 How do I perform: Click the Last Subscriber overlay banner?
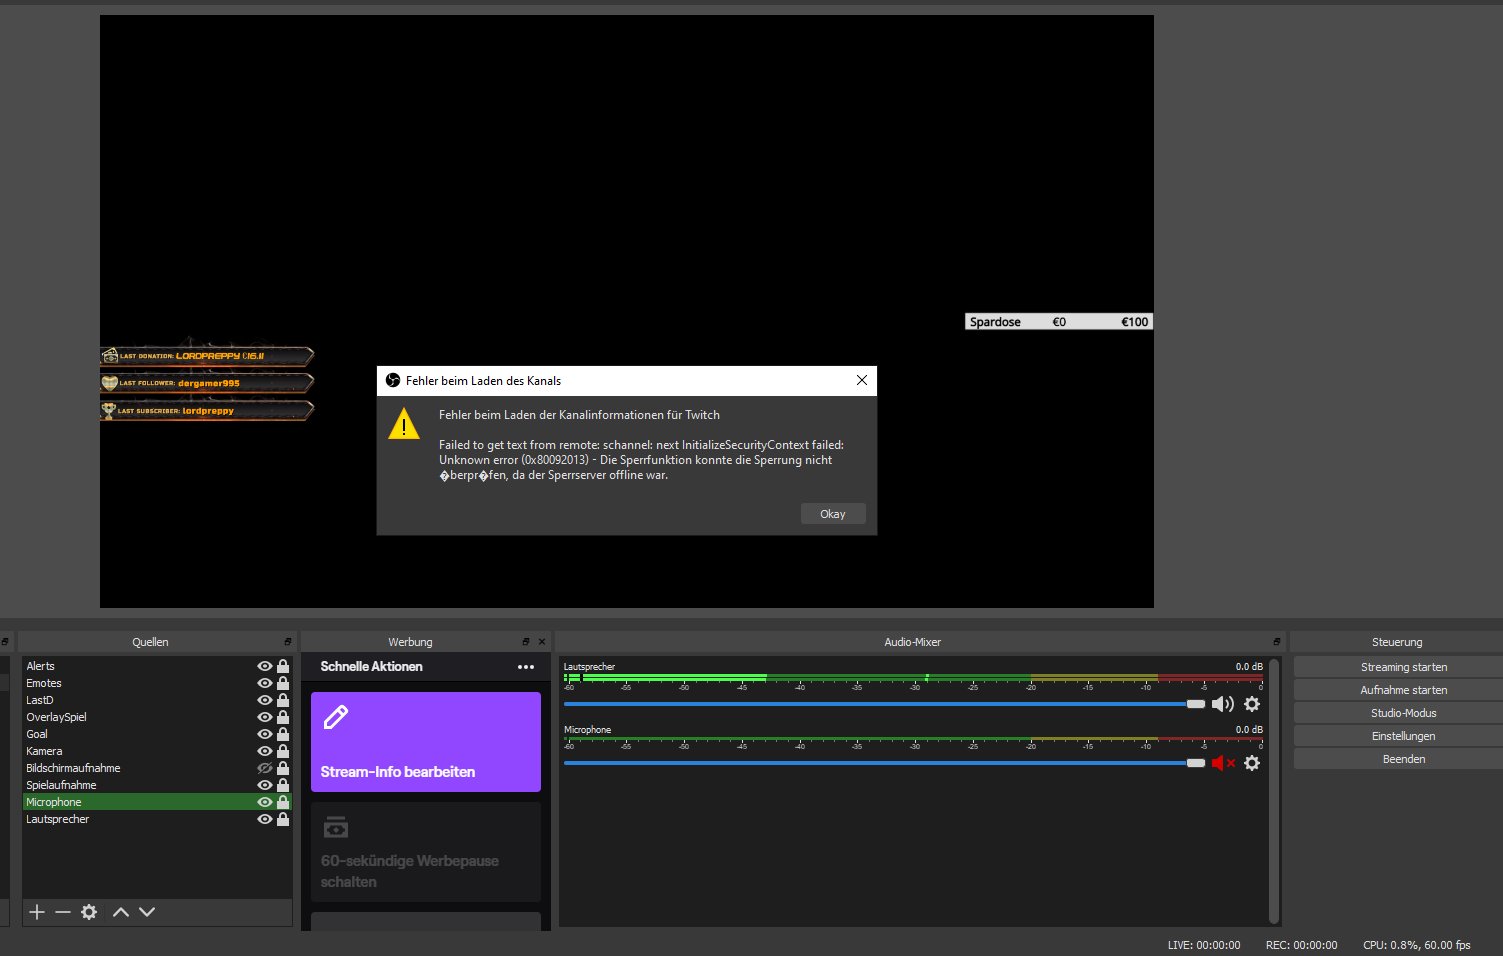click(x=207, y=410)
